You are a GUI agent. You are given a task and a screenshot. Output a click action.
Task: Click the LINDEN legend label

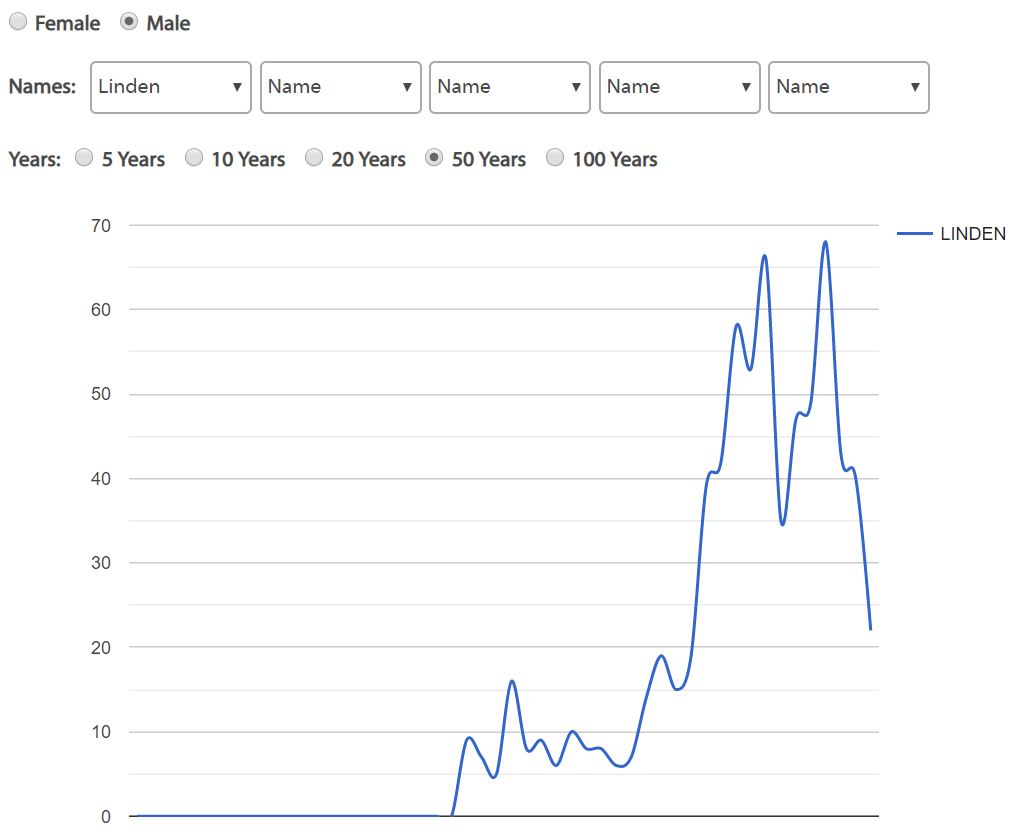pyautogui.click(x=972, y=234)
